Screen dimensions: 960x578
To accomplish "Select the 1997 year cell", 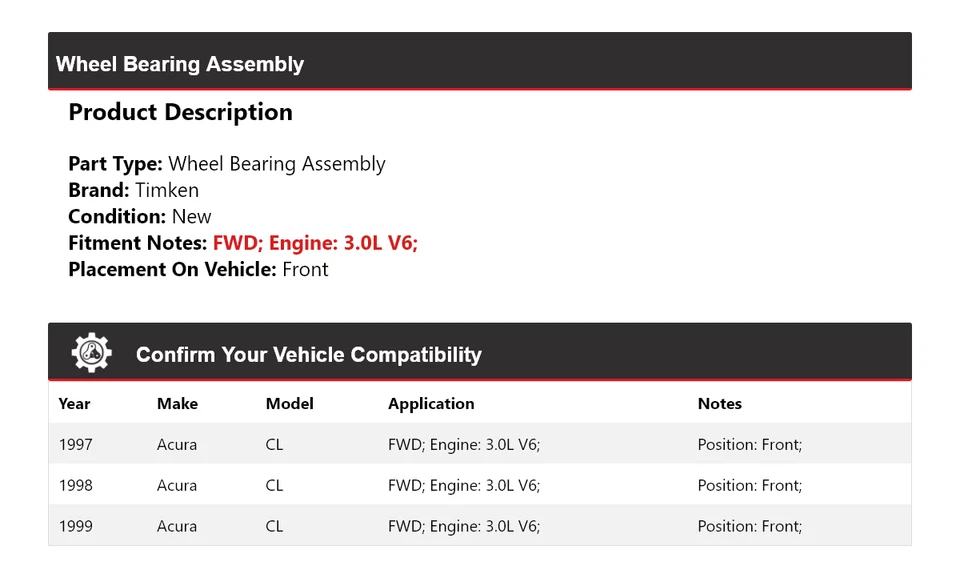I will [76, 445].
